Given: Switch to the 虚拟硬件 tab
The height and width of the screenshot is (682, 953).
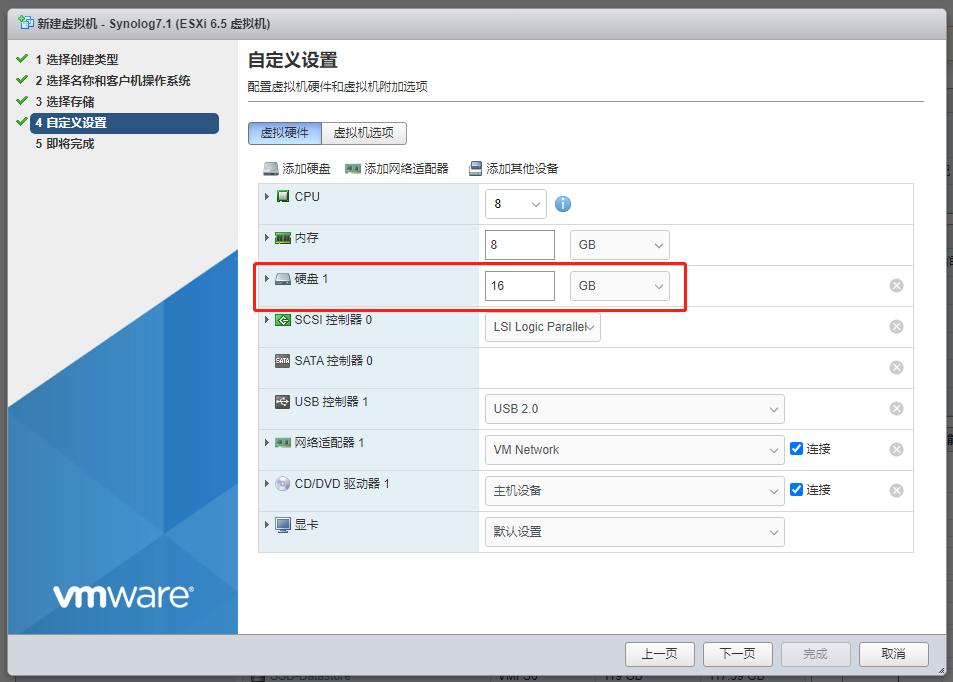Looking at the screenshot, I should pyautogui.click(x=284, y=133).
